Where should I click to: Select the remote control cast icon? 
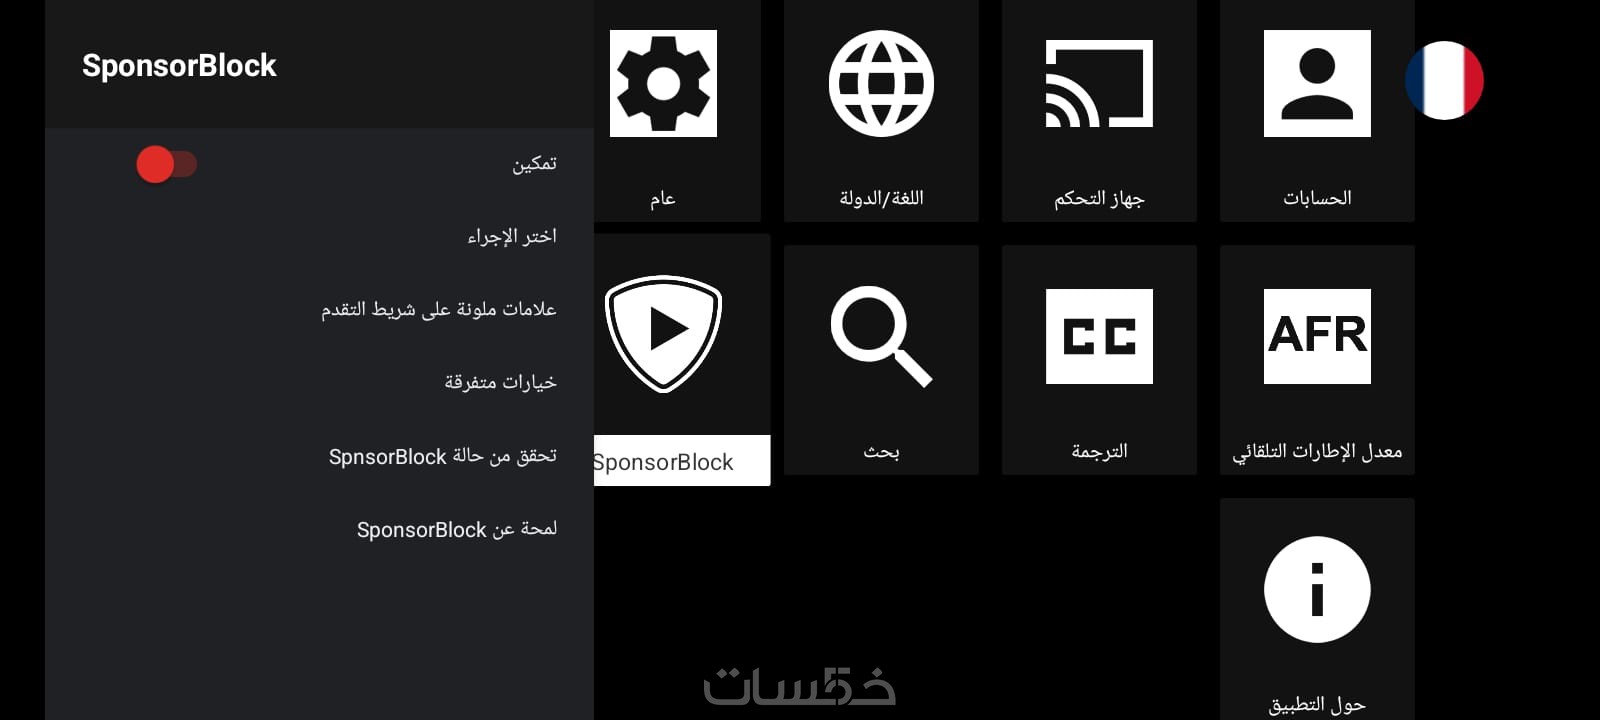coord(1099,83)
